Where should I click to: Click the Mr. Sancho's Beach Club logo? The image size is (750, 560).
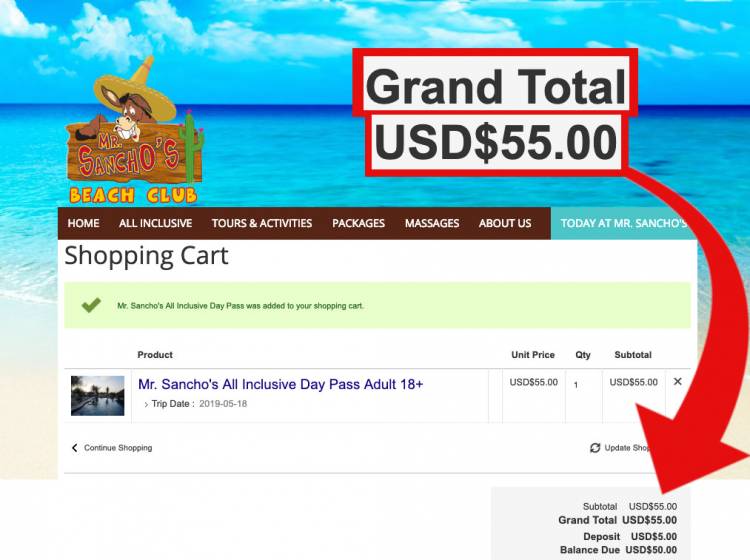point(135,131)
